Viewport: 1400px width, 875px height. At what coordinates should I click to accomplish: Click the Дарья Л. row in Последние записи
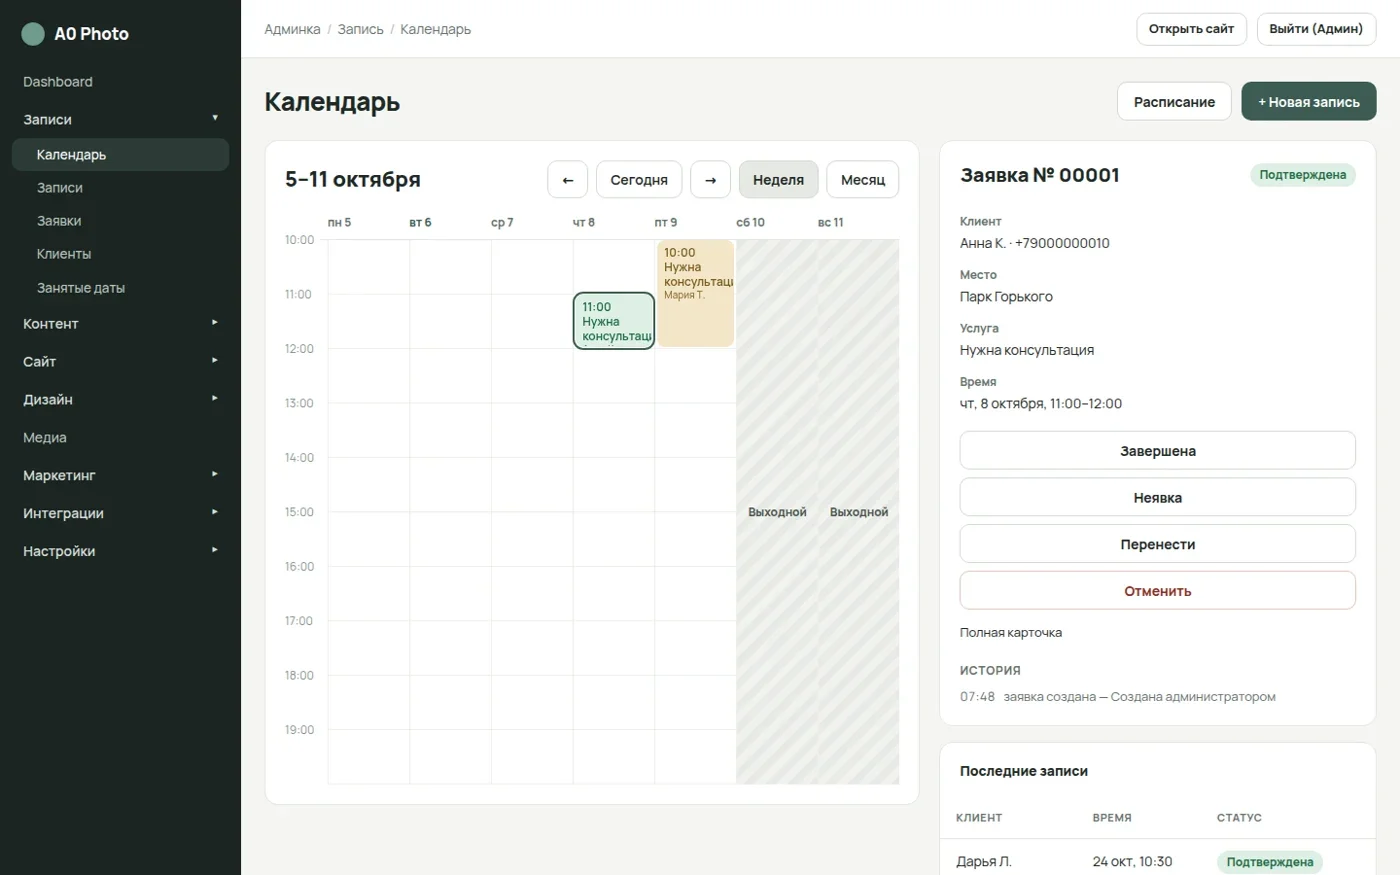tap(1158, 862)
